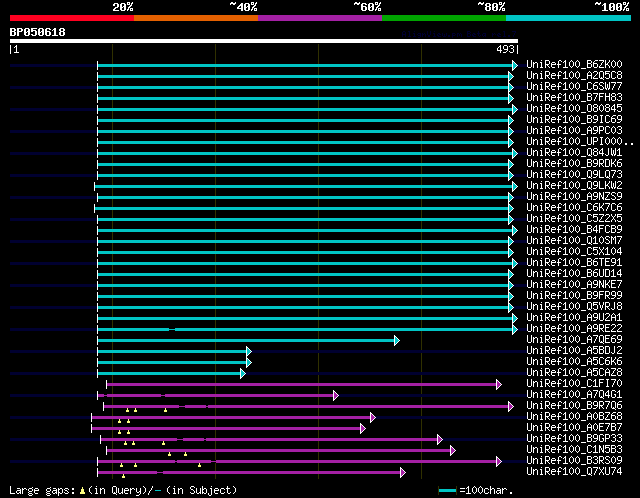This screenshot has height=498, width=640.
Task: Click the green ~80% identity legend segment
Action: 444,18
